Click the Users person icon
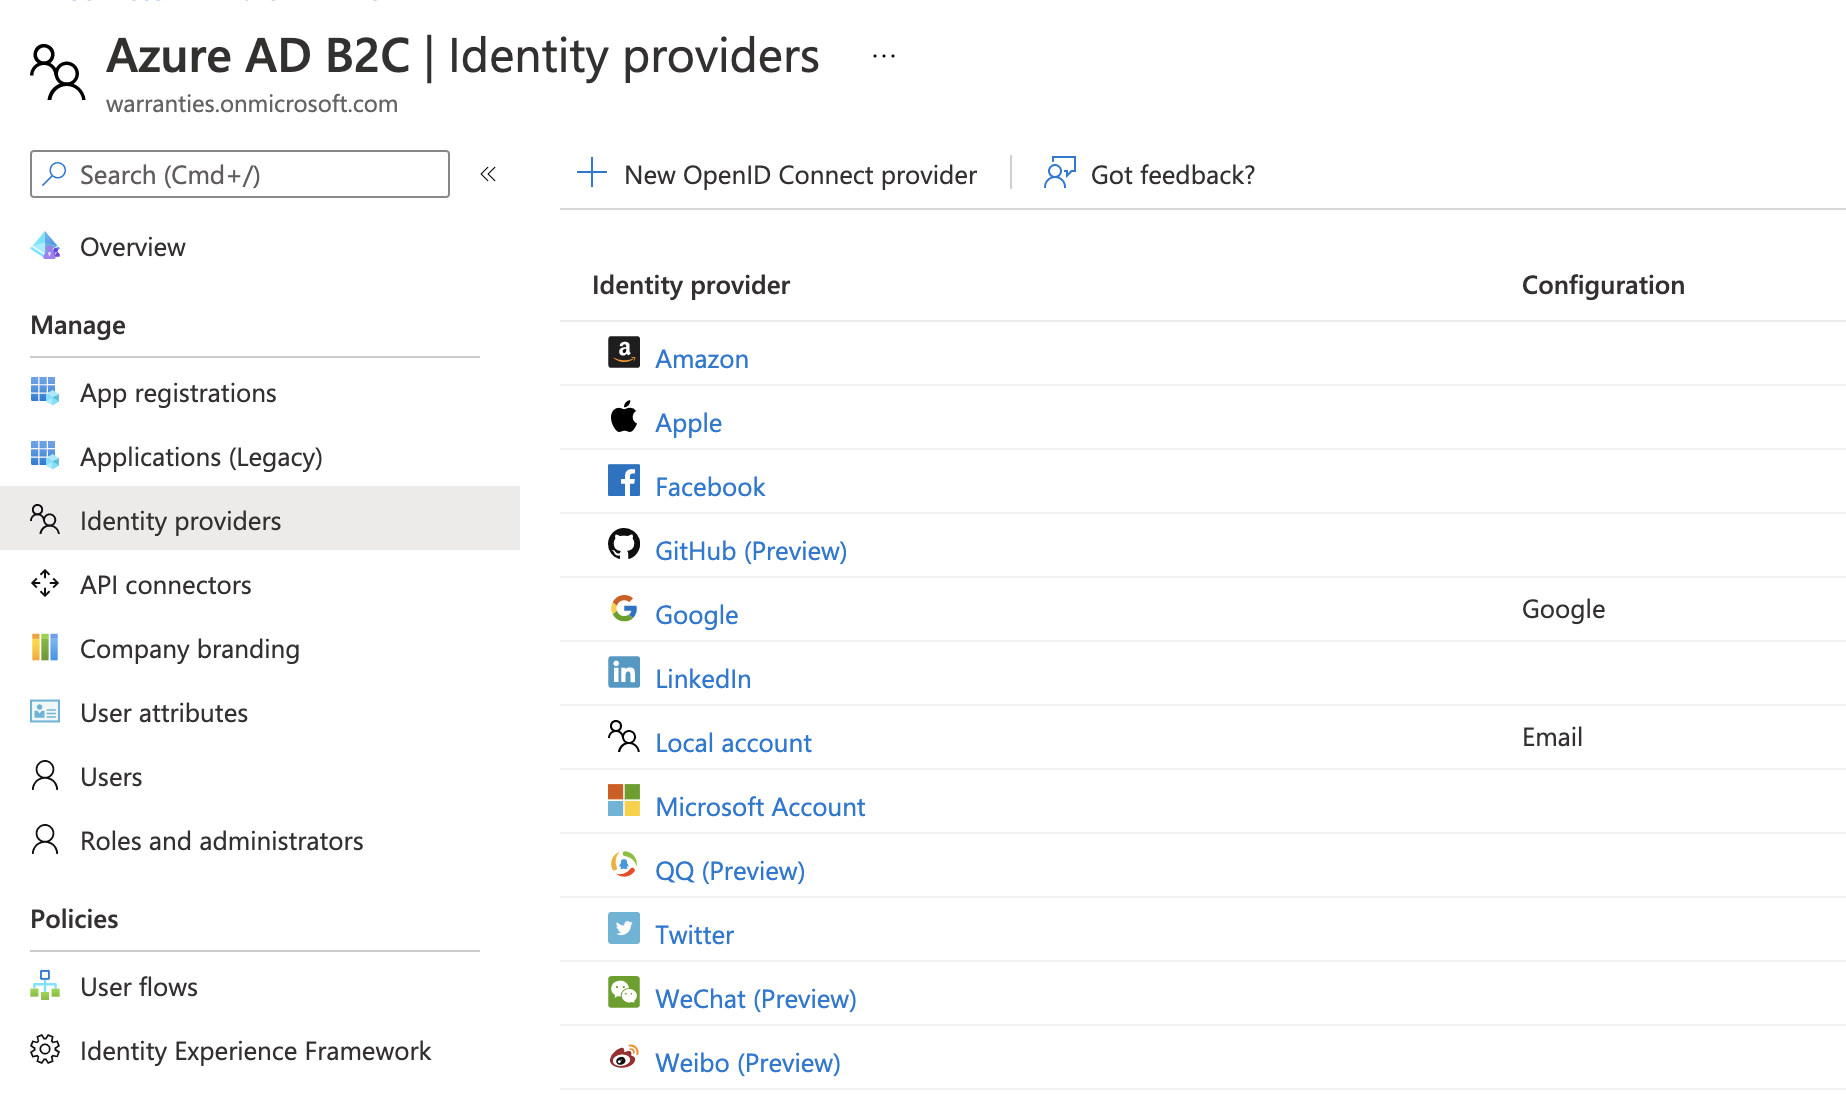Viewport: 1846px width, 1116px height. (x=45, y=775)
